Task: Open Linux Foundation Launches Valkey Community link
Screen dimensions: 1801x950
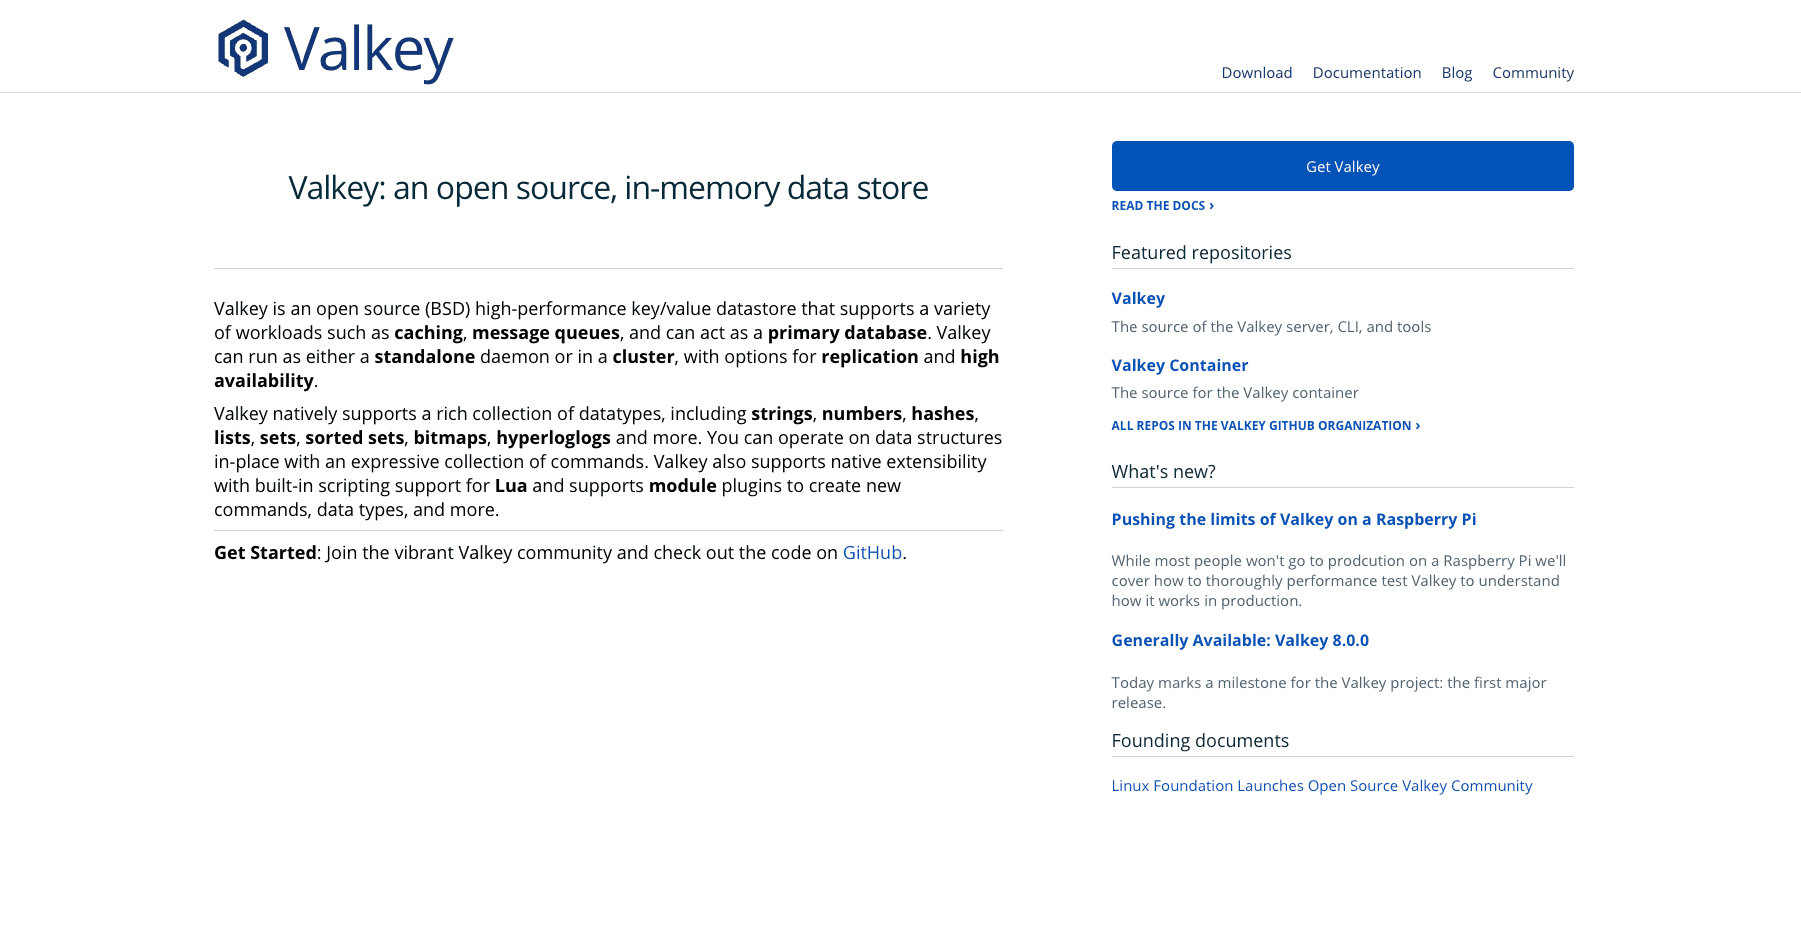Action: pyautogui.click(x=1321, y=786)
